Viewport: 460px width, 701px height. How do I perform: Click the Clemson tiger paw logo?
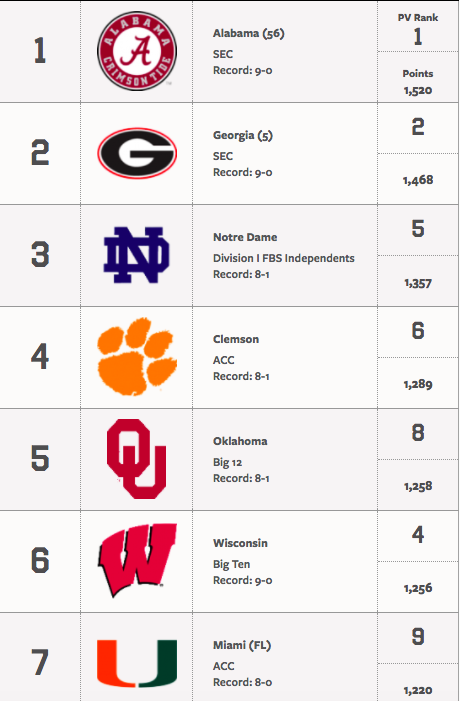137,357
